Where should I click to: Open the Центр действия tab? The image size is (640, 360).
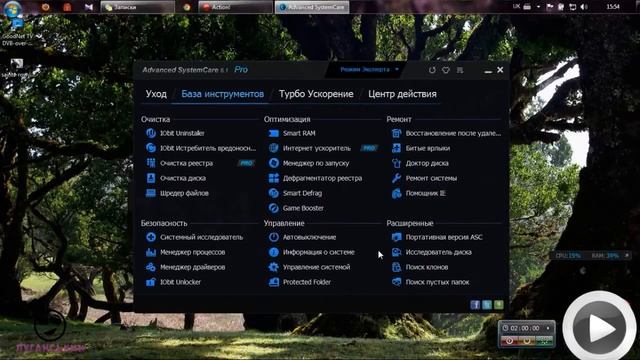[x=402, y=94]
